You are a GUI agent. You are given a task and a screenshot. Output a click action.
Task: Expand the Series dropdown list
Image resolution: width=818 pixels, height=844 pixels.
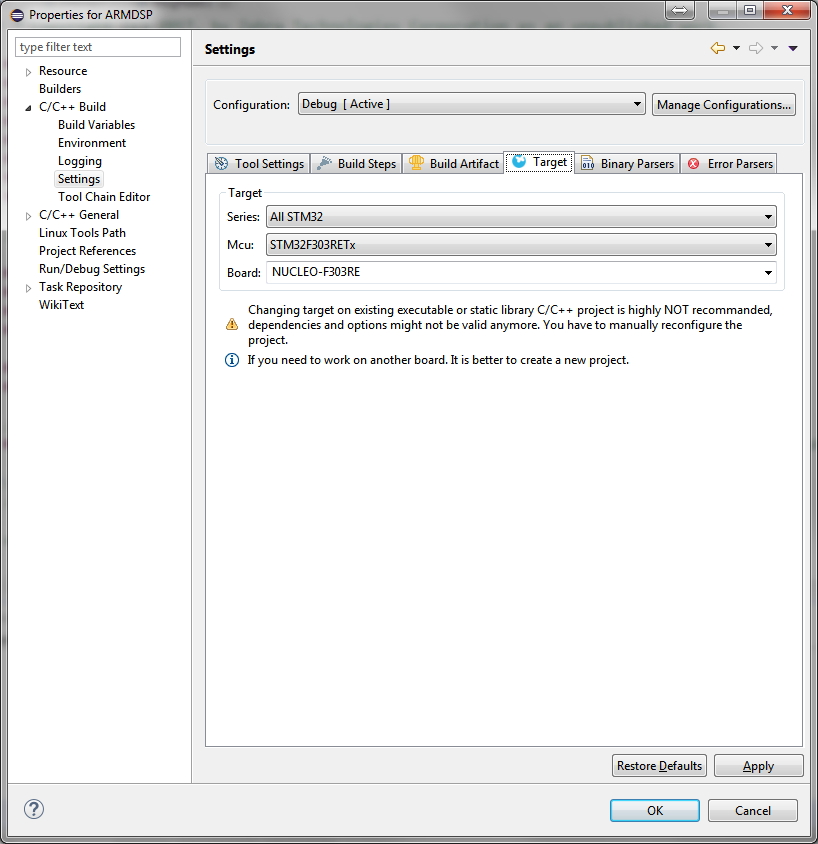point(521,217)
